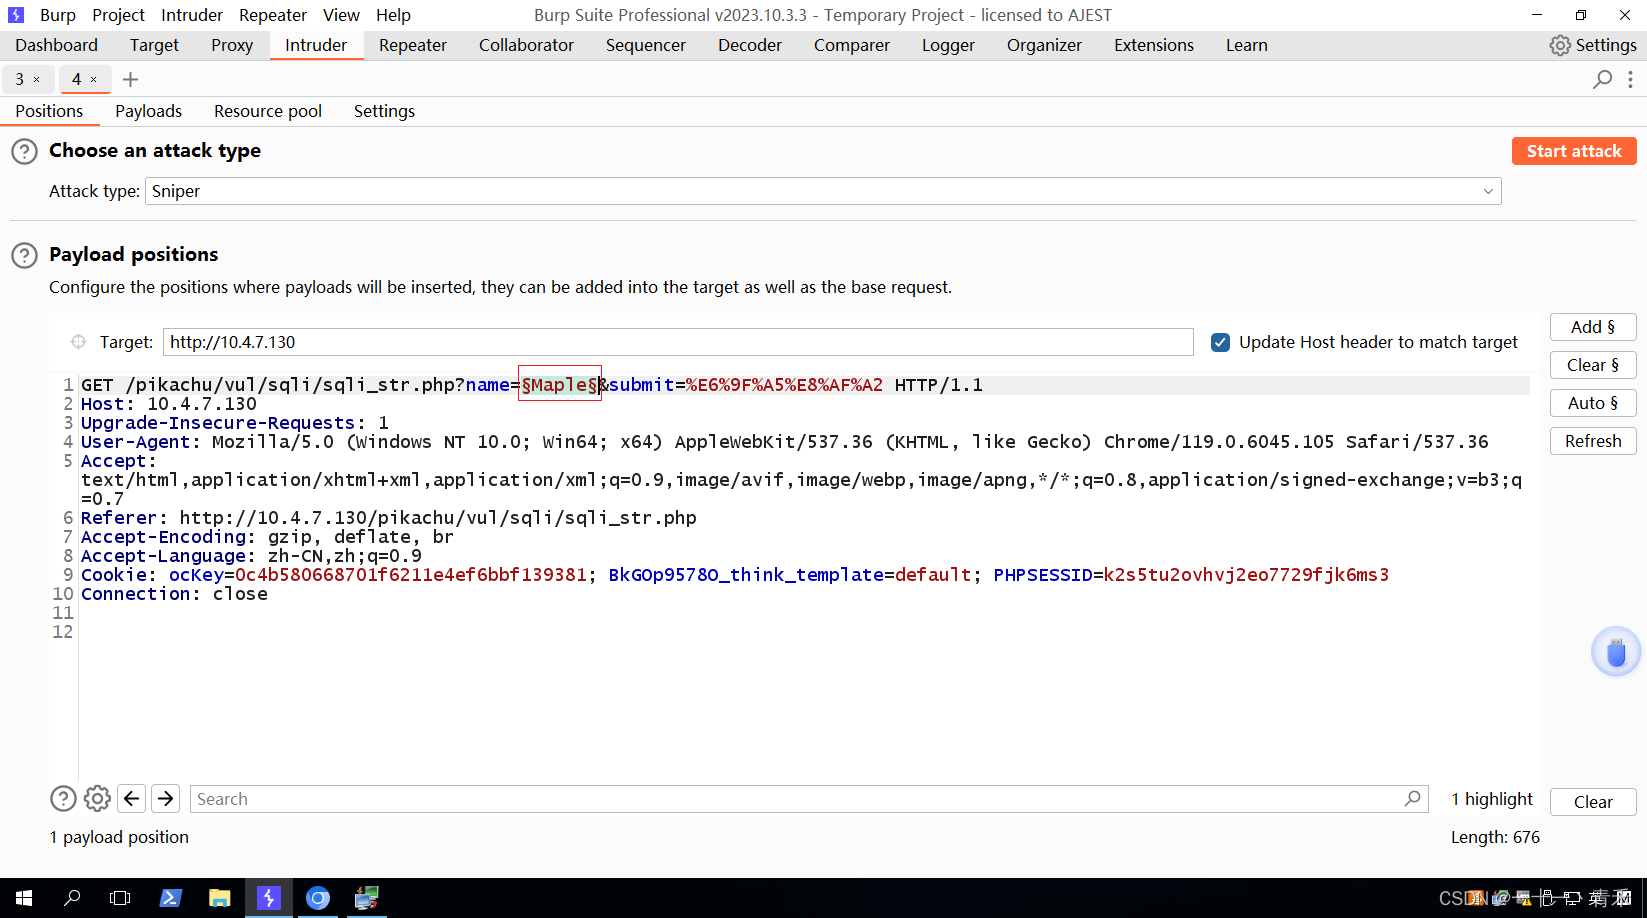Open the Repeater menu in menu bar

coord(272,15)
